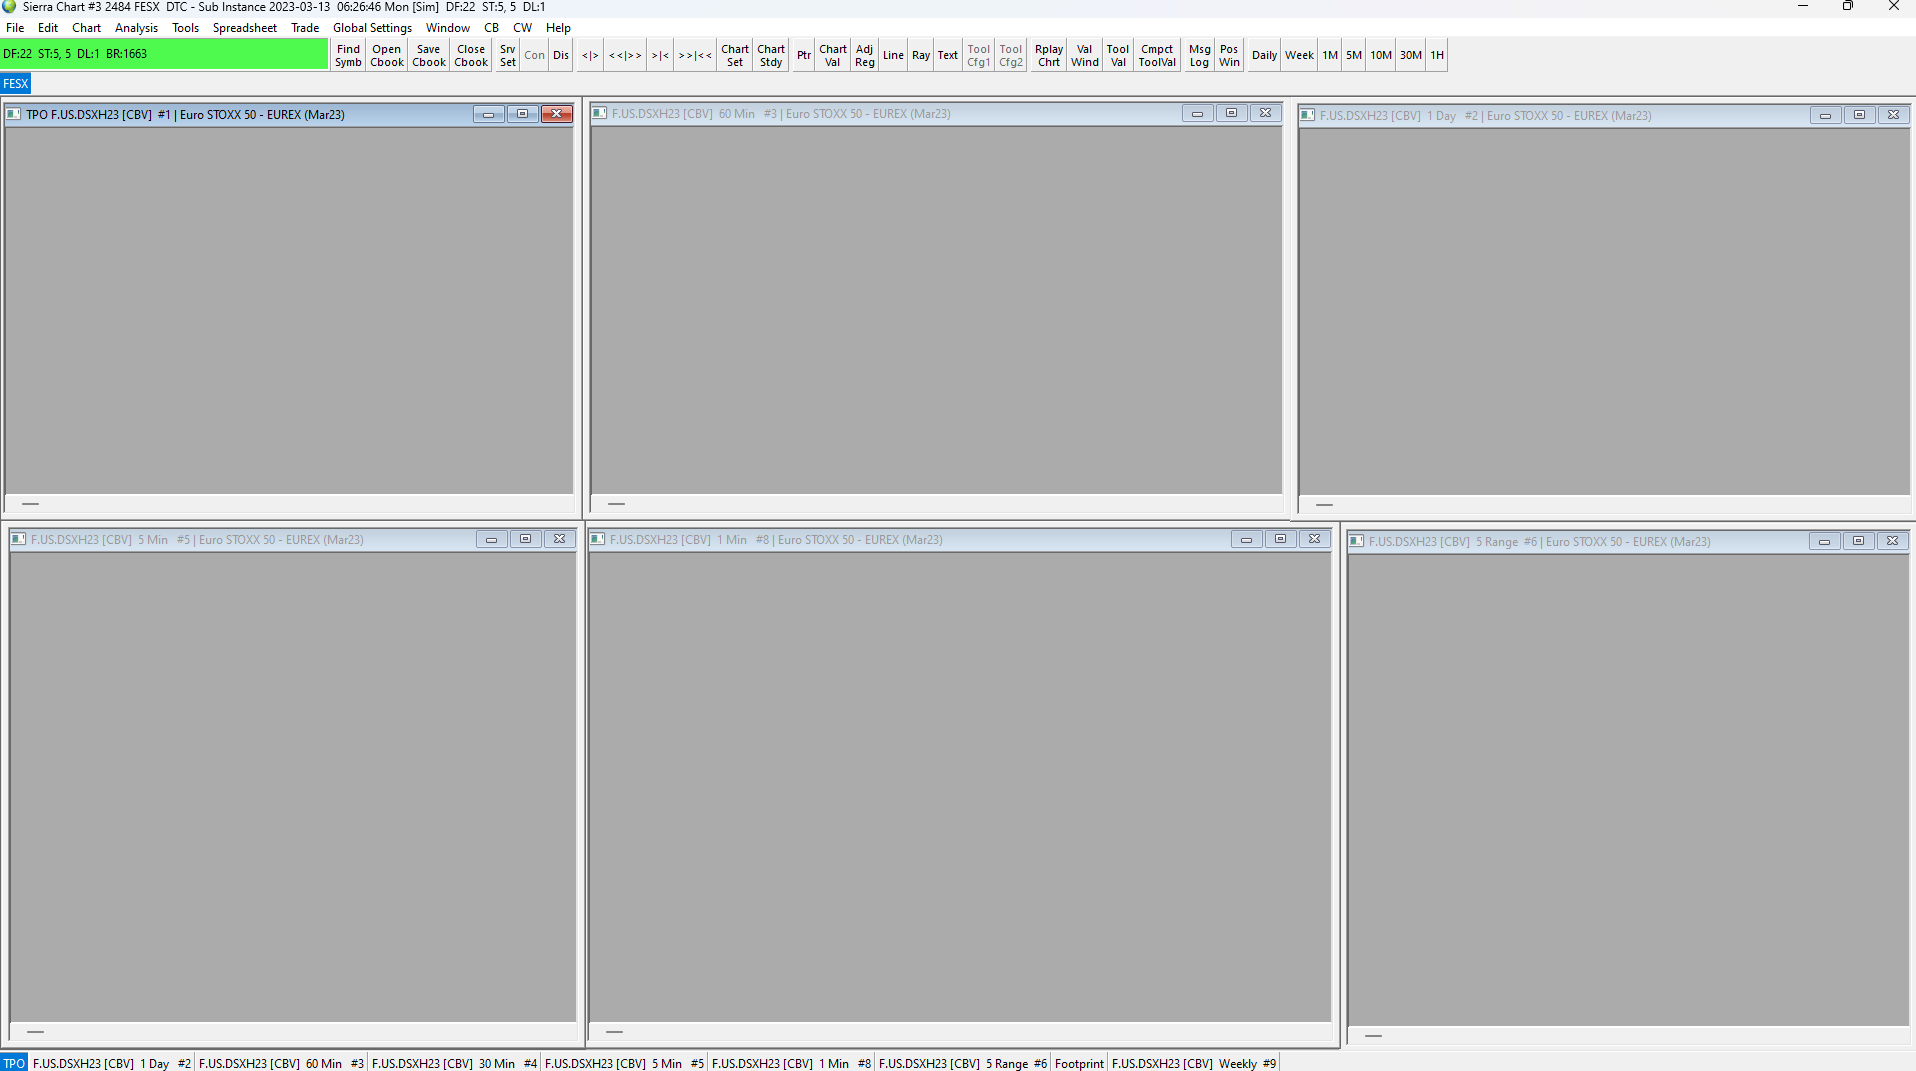
Task: Click the 60 Min #3 chart window icon
Action: pos(599,113)
